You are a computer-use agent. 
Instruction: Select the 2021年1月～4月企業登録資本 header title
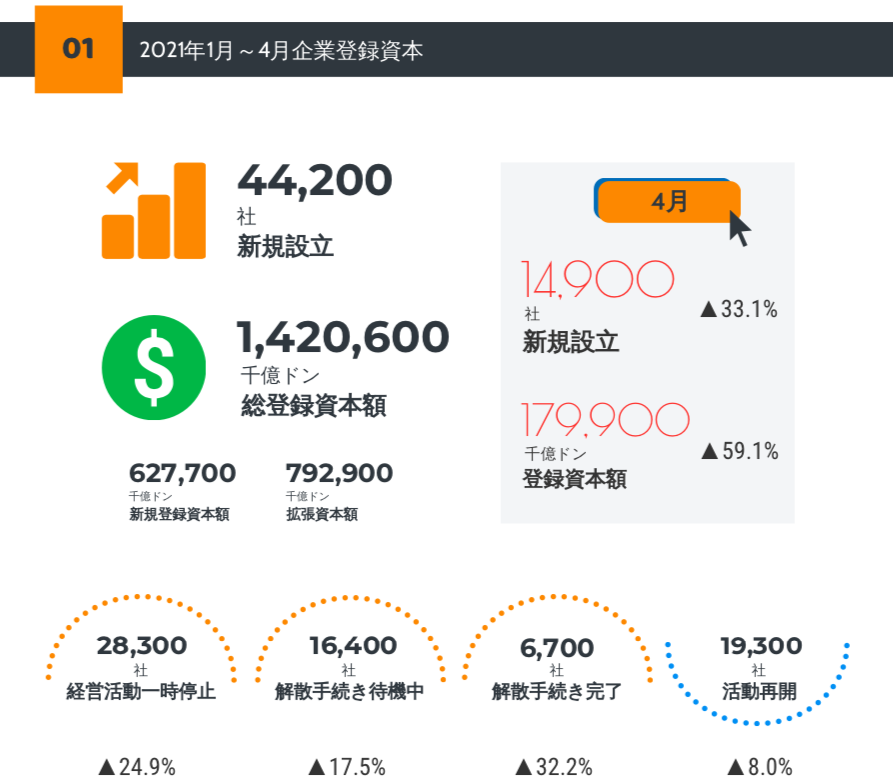click(x=281, y=50)
